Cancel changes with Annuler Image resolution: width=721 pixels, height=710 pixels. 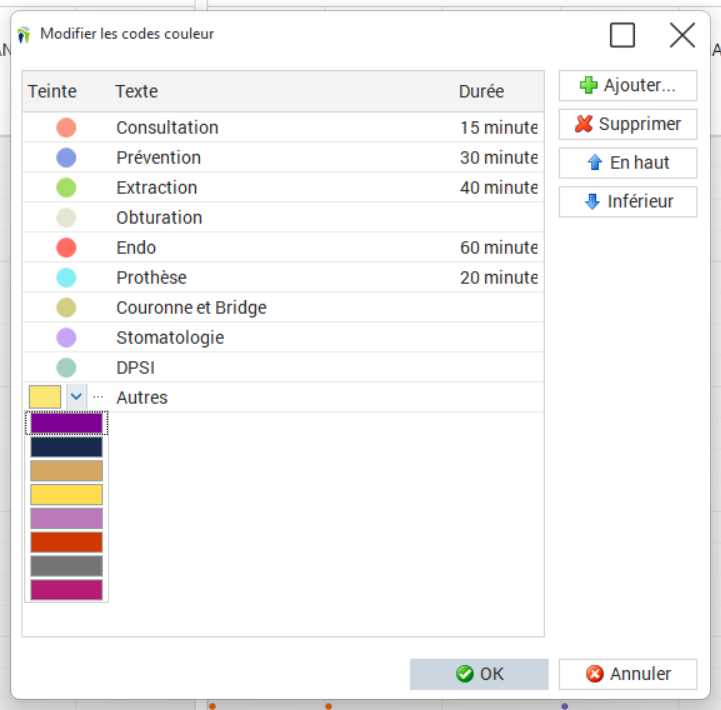[628, 674]
